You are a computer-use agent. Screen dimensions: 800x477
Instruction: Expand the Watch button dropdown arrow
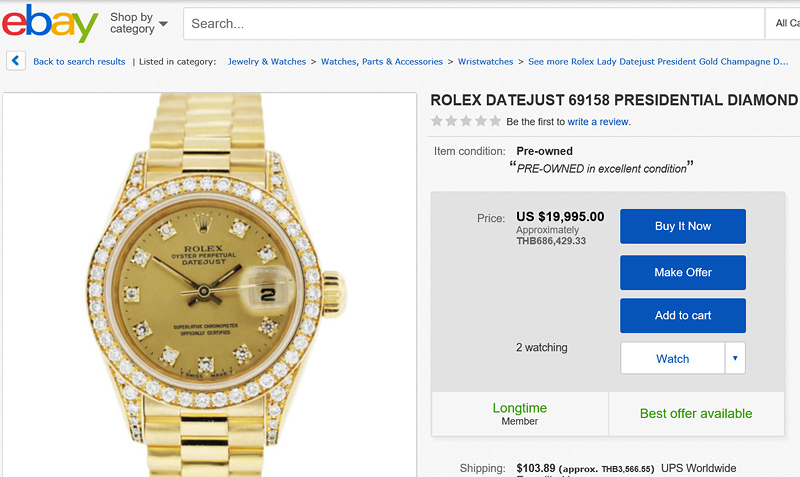[735, 358]
